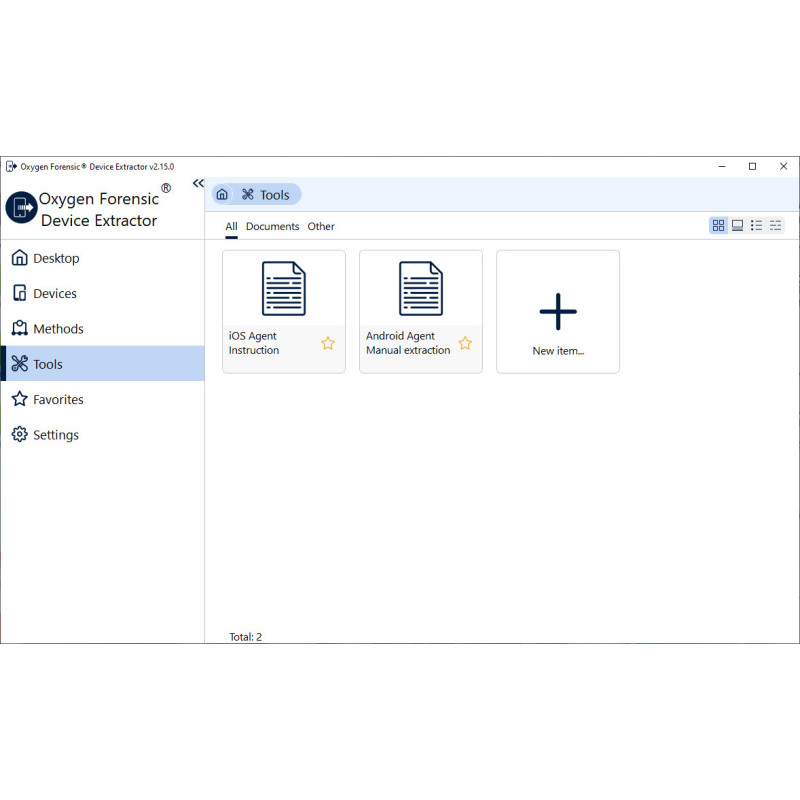
Task: Click the Total: 2 status text
Action: [x=245, y=637]
